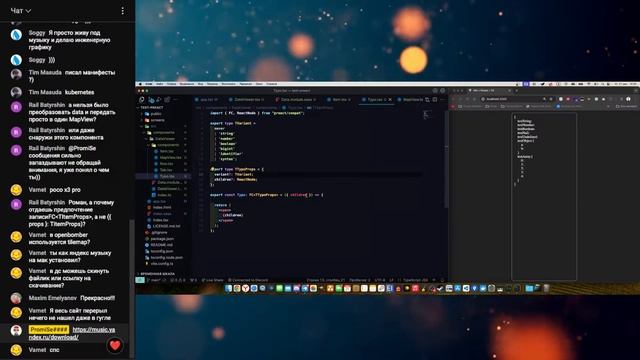This screenshot has height=360, width=640.
Task: Open MapView.tsx in the file tree
Action: (171, 158)
